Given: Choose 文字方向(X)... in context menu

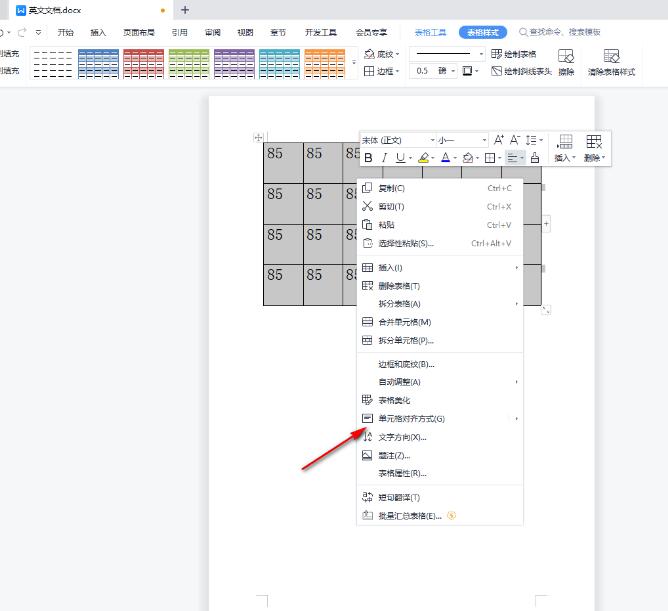Looking at the screenshot, I should pyautogui.click(x=440, y=437).
